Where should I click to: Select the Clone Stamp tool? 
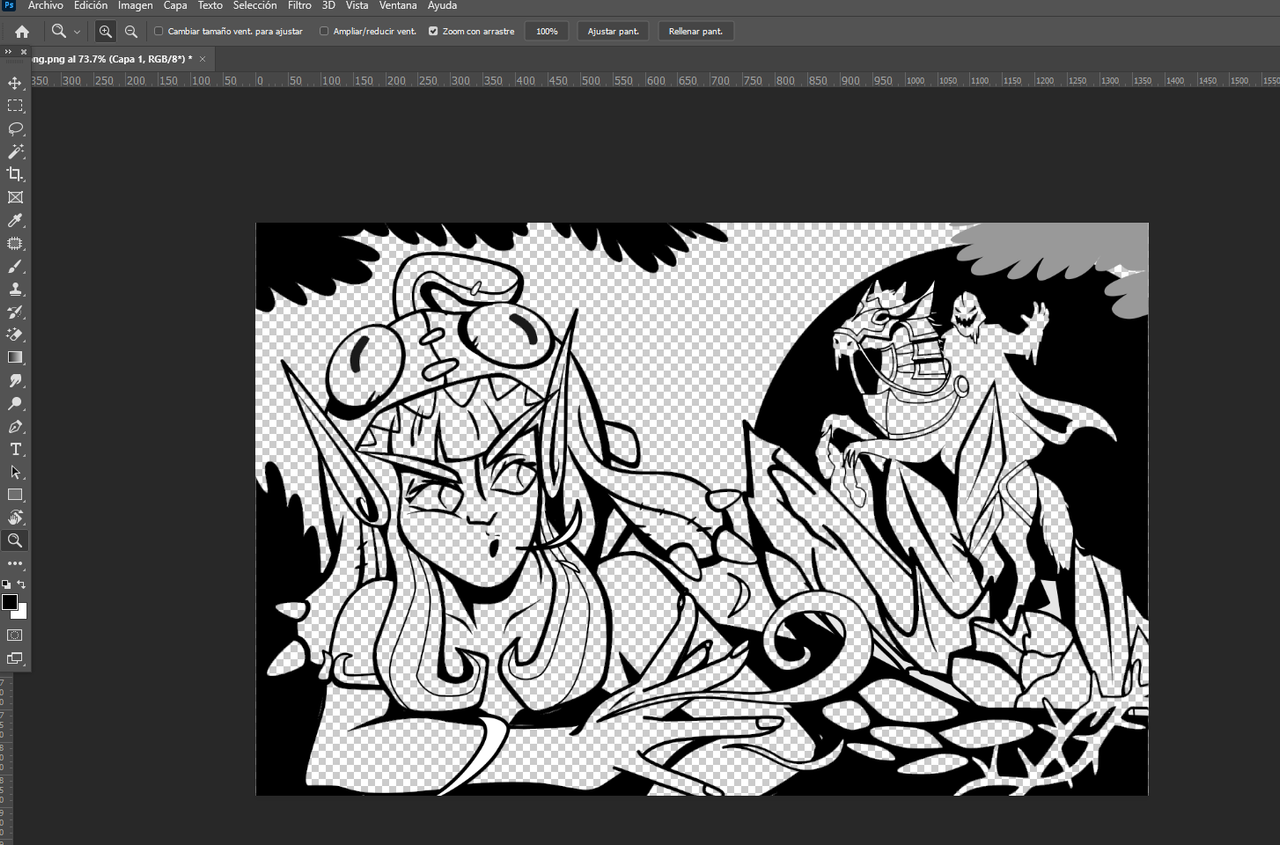click(x=15, y=290)
